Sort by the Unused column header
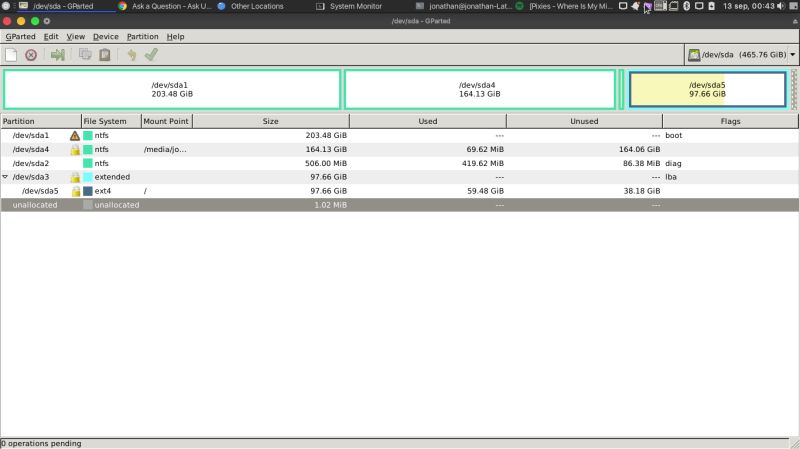This screenshot has width=800, height=449. [584, 121]
